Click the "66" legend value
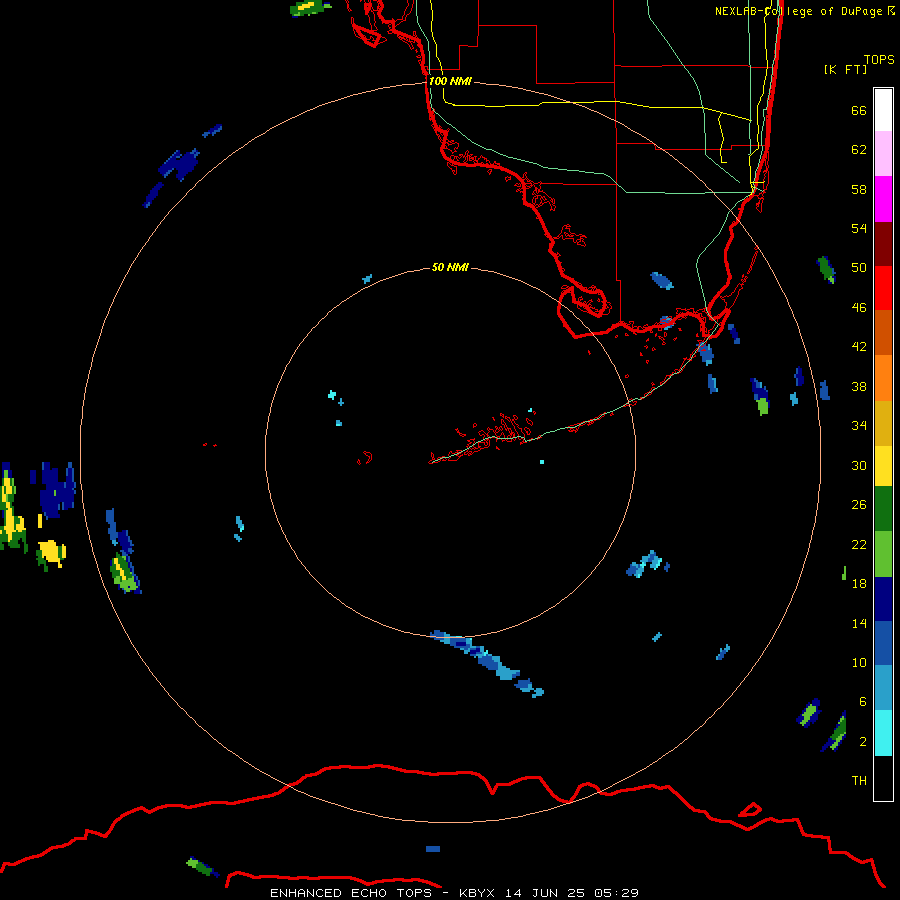Viewport: 900px width, 900px height. coord(859,110)
